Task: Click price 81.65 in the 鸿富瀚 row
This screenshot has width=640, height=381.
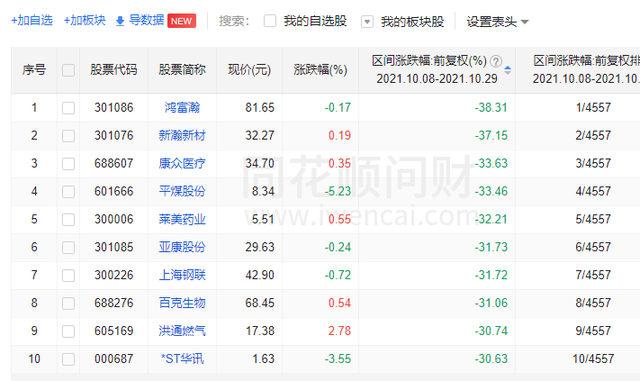Action: pyautogui.click(x=260, y=108)
